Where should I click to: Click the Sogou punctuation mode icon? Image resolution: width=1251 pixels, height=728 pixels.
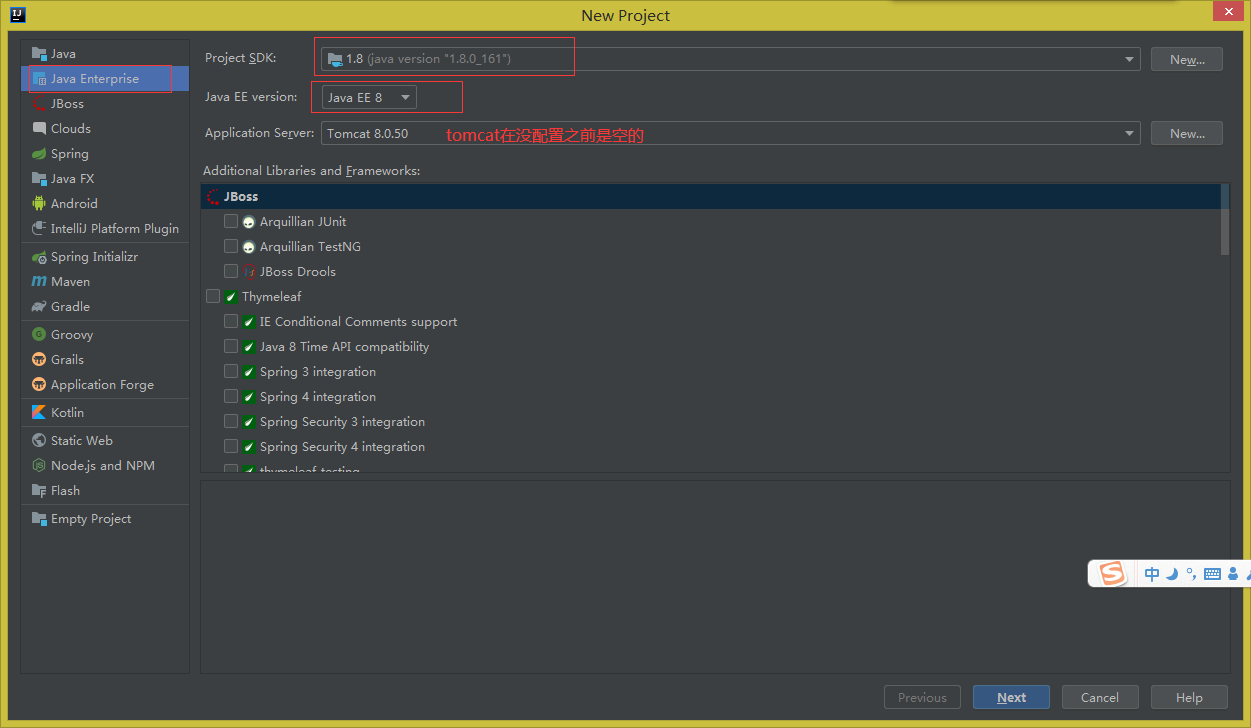(x=1191, y=574)
